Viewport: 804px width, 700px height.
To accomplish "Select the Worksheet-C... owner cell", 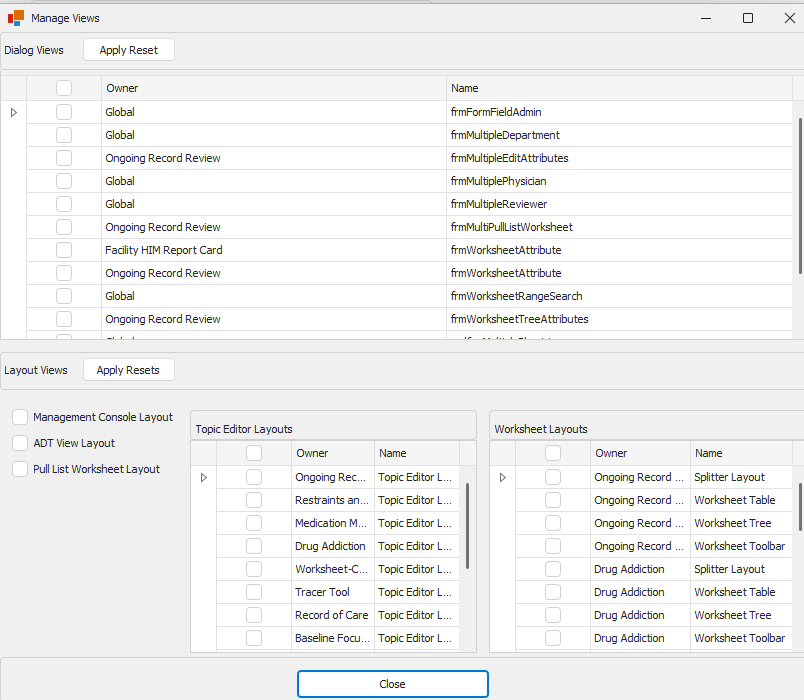I will (333, 569).
